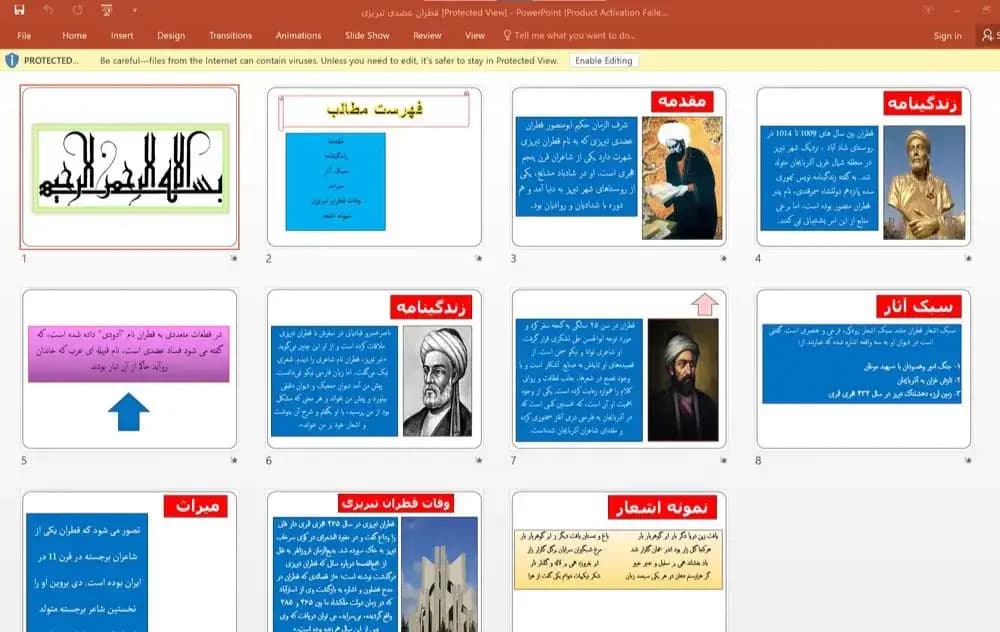Open the Insert ribbon tab
1000x632 pixels.
point(122,36)
